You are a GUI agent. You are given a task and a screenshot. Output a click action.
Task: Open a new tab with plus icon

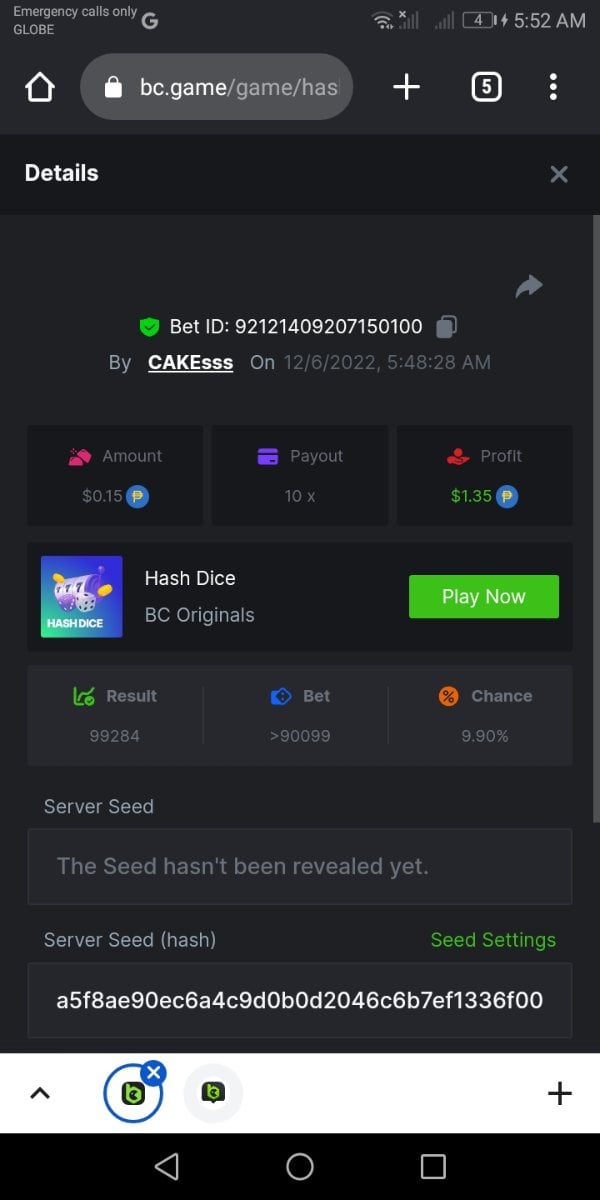[406, 88]
